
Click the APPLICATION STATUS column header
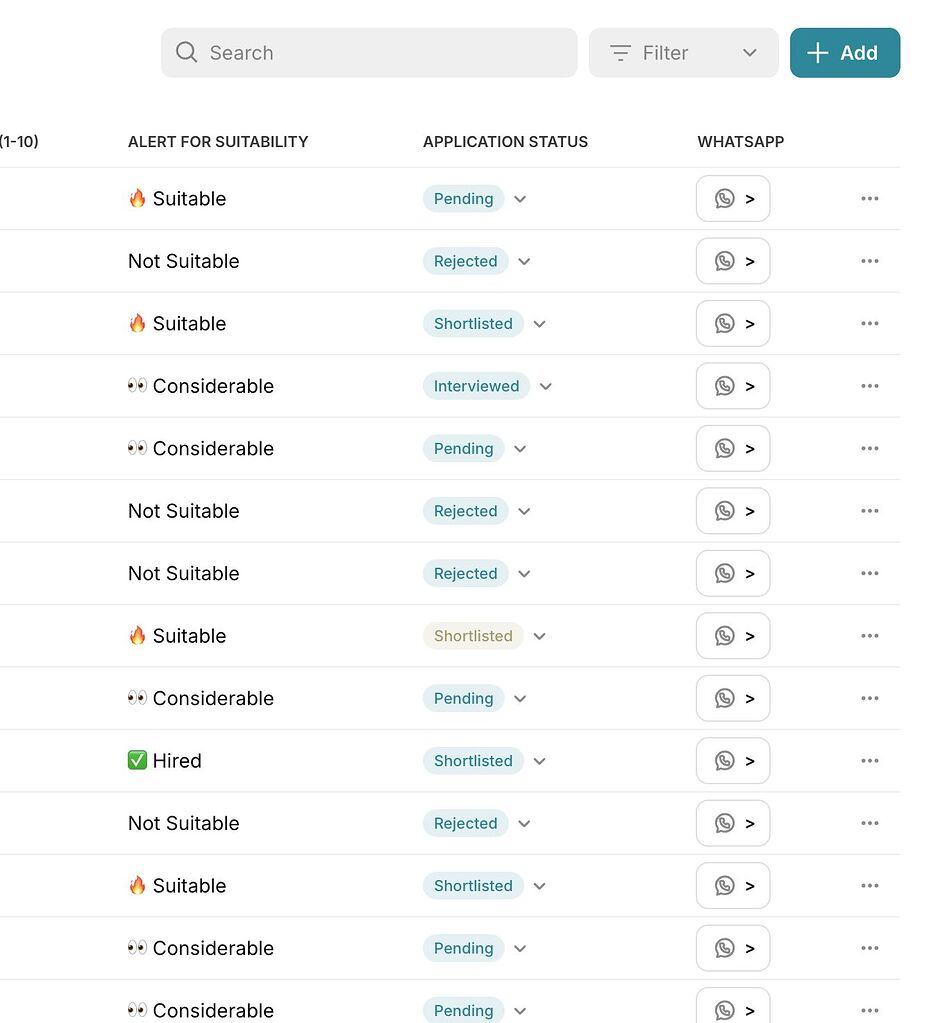click(x=505, y=141)
